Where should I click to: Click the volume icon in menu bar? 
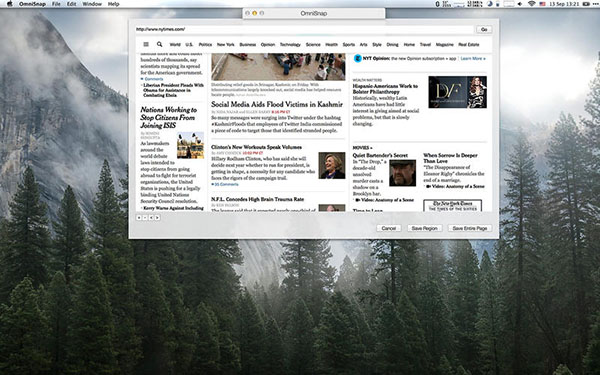point(520,4)
